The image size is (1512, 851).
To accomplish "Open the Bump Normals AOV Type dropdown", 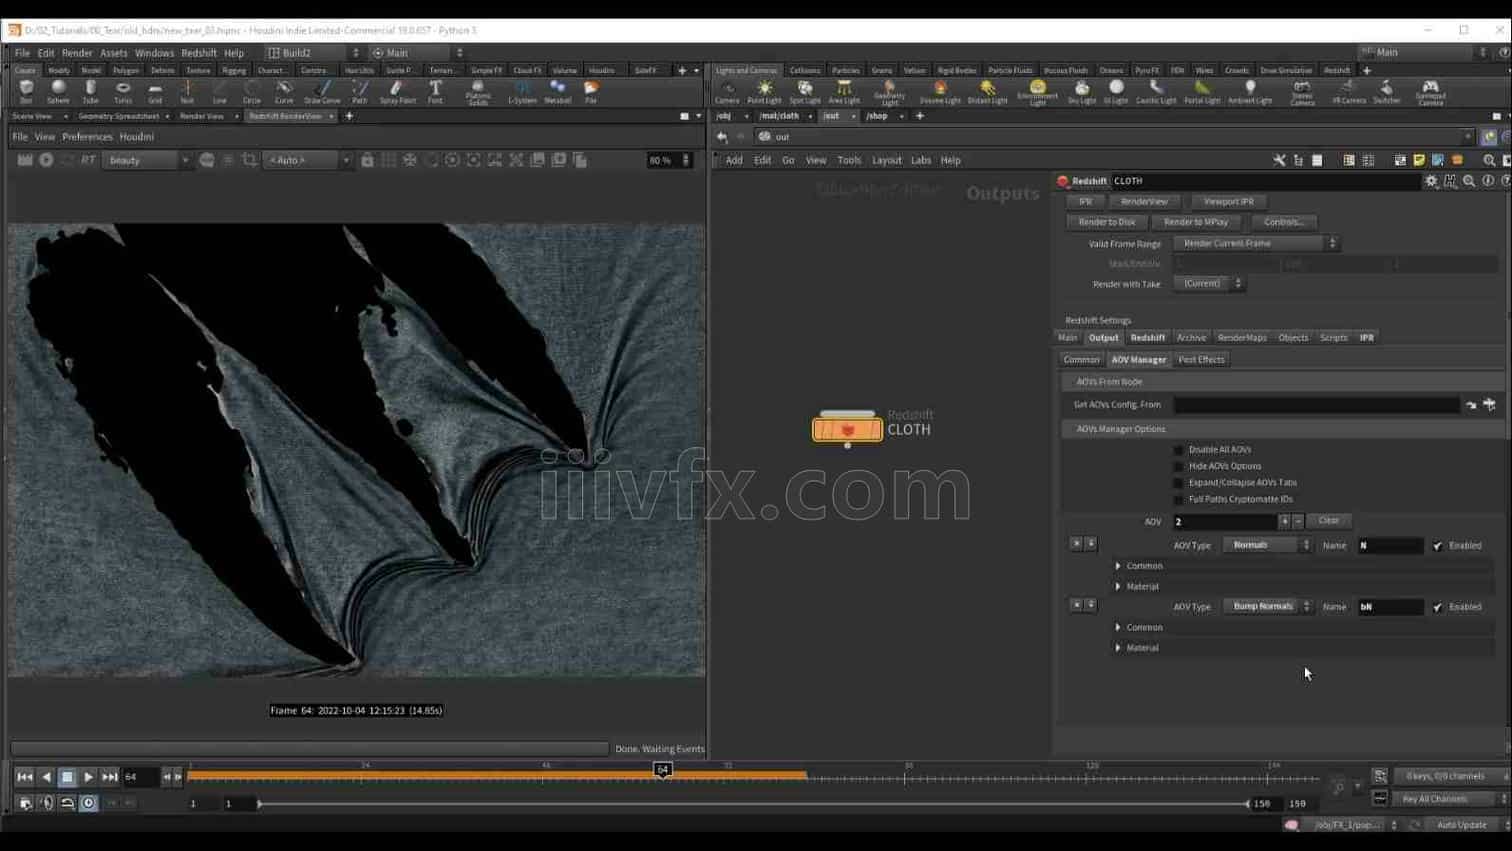I will (x=1267, y=606).
